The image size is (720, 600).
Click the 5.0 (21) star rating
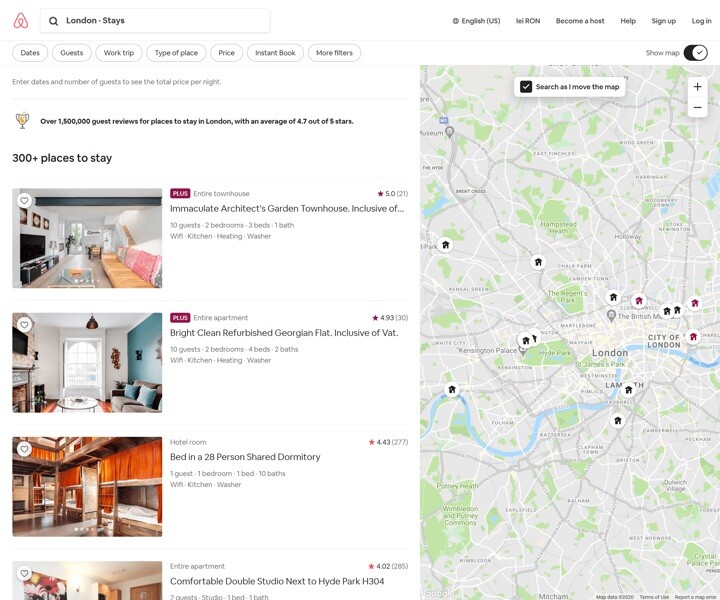(x=393, y=194)
